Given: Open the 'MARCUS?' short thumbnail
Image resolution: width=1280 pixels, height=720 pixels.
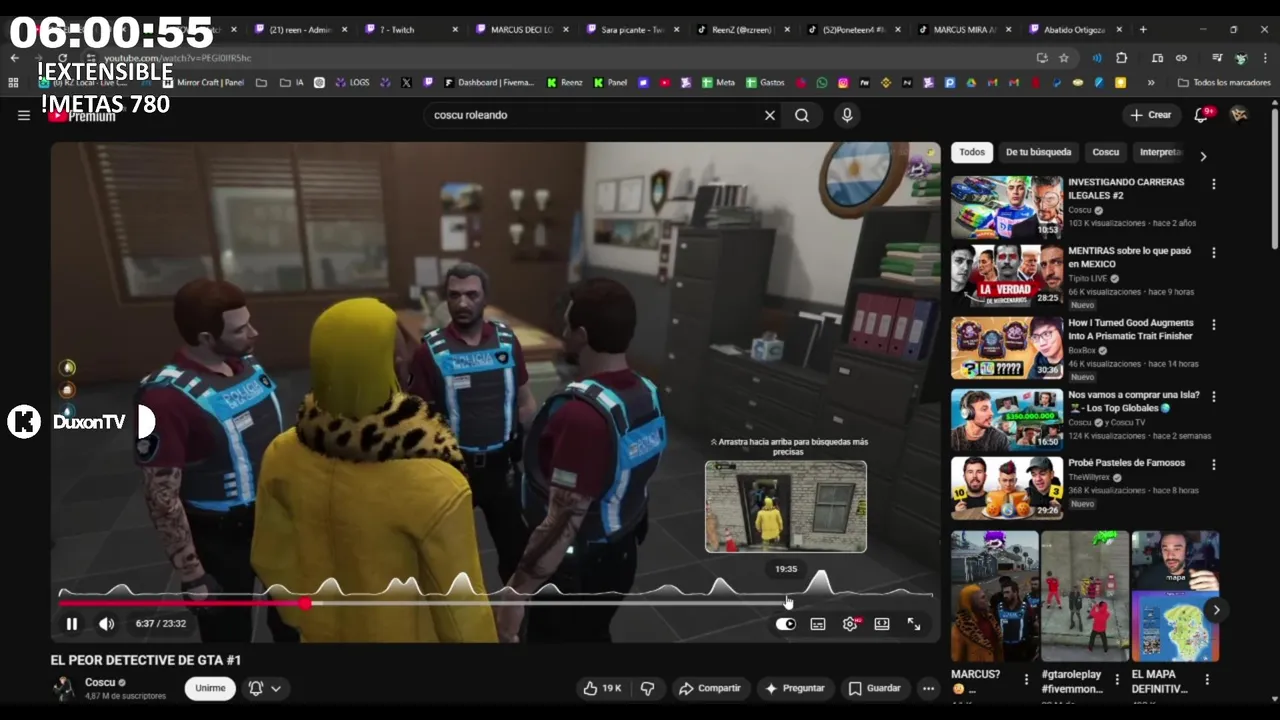Looking at the screenshot, I should tap(995, 596).
